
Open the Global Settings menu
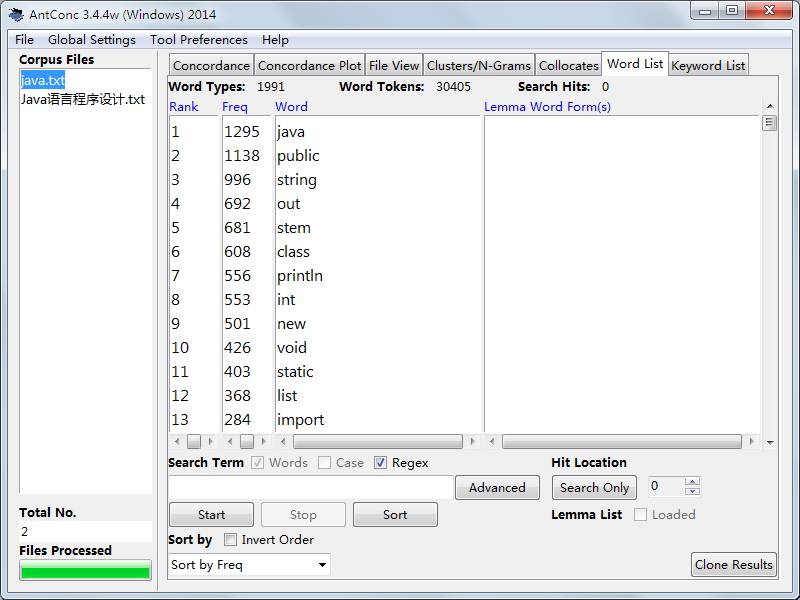point(92,40)
